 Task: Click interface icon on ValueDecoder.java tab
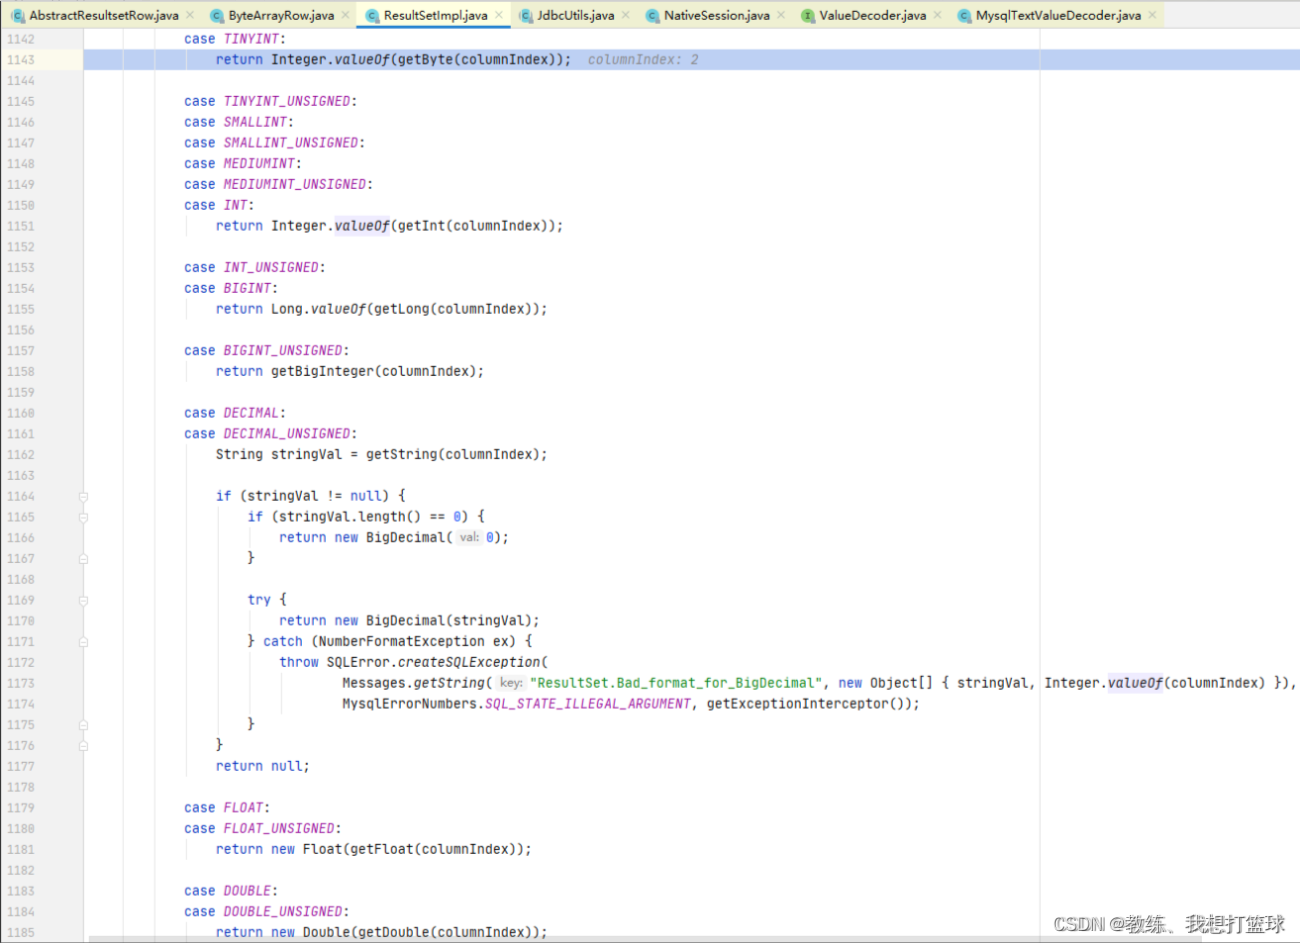click(808, 15)
